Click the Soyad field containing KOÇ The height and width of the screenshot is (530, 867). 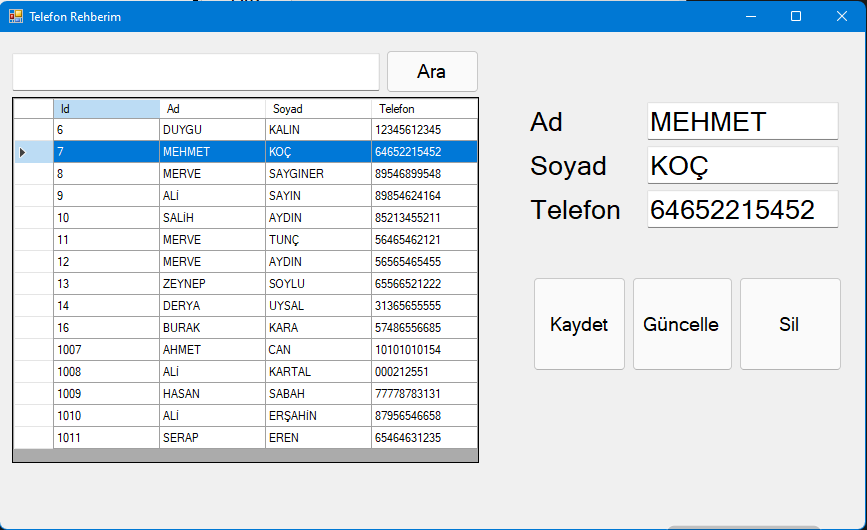click(741, 166)
